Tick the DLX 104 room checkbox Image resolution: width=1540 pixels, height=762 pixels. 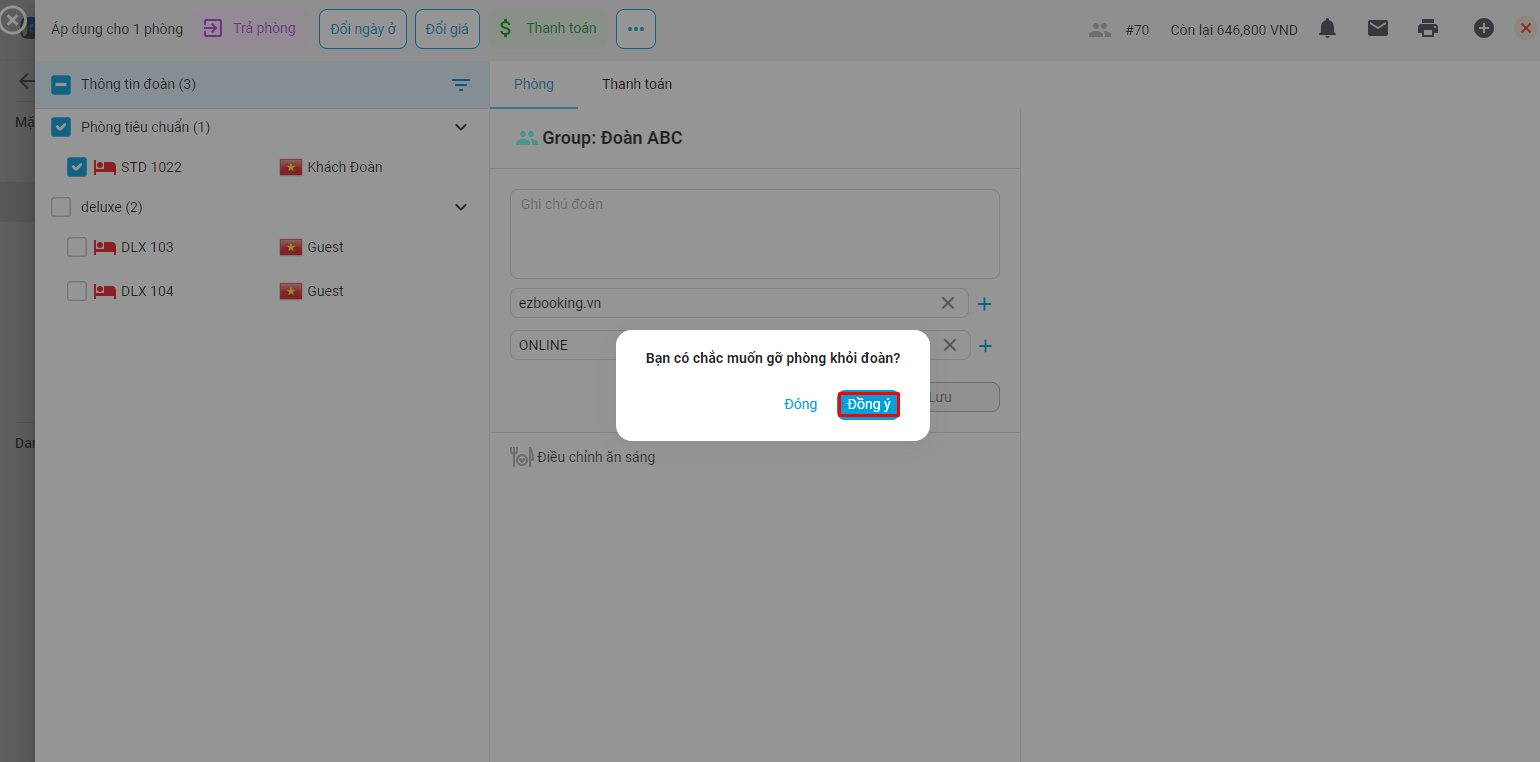pos(77,291)
